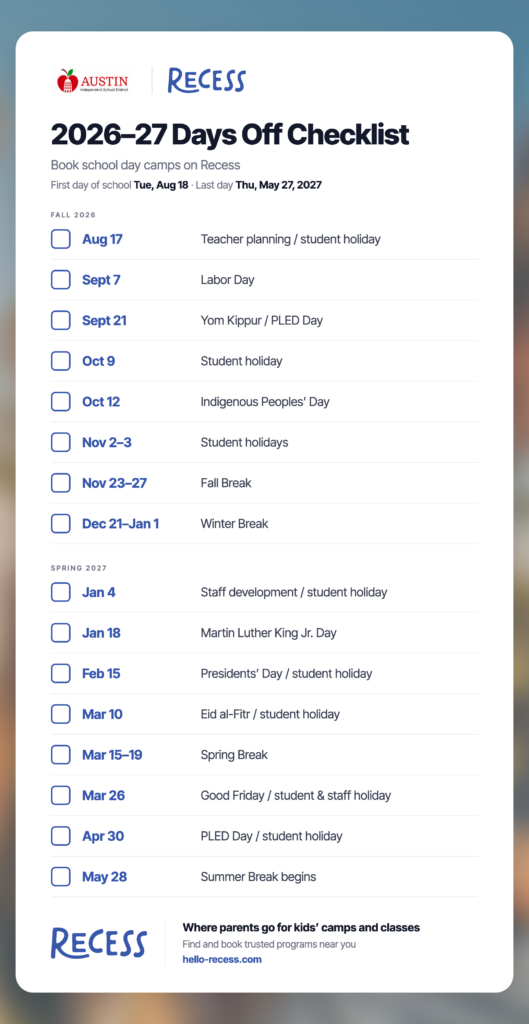
Task: Tick the Nov 23–27 Fall Break checkbox
Action: coord(61,483)
